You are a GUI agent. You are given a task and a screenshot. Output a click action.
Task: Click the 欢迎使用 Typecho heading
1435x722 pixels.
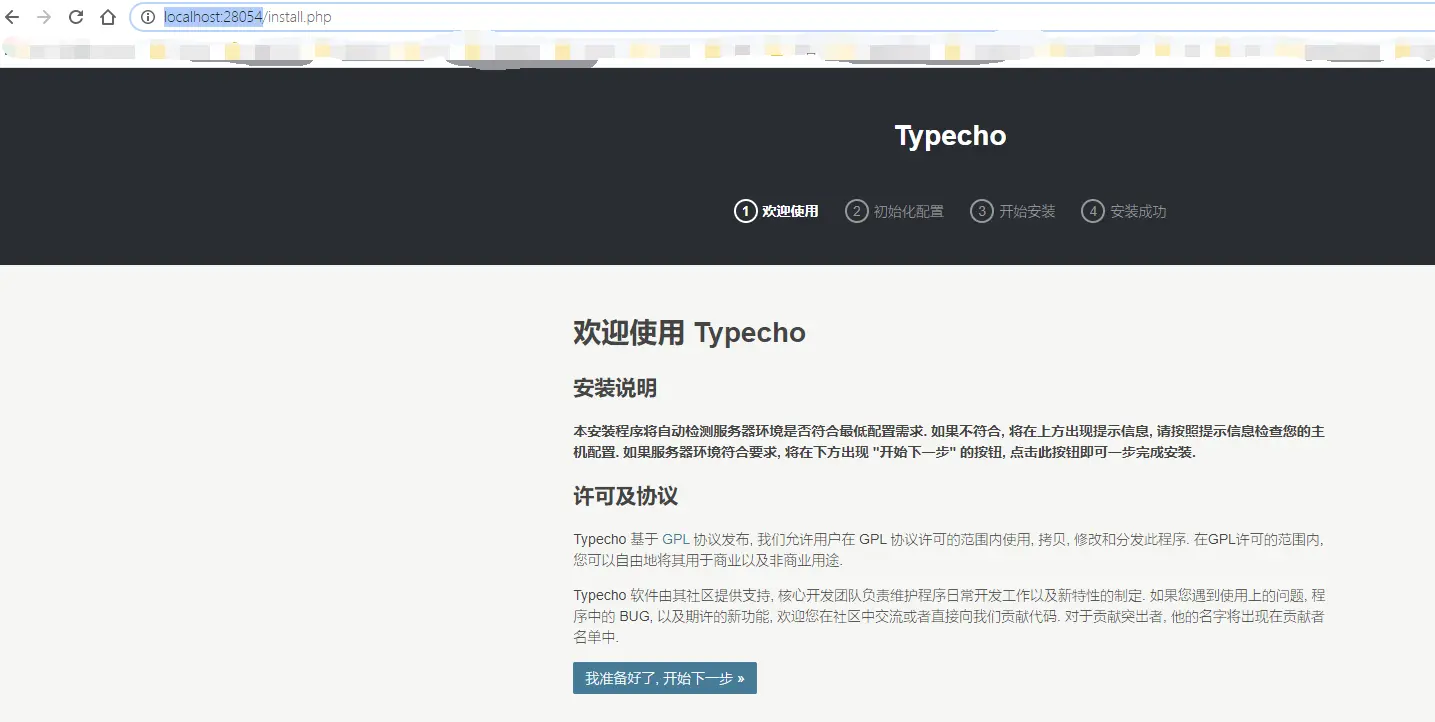click(689, 332)
